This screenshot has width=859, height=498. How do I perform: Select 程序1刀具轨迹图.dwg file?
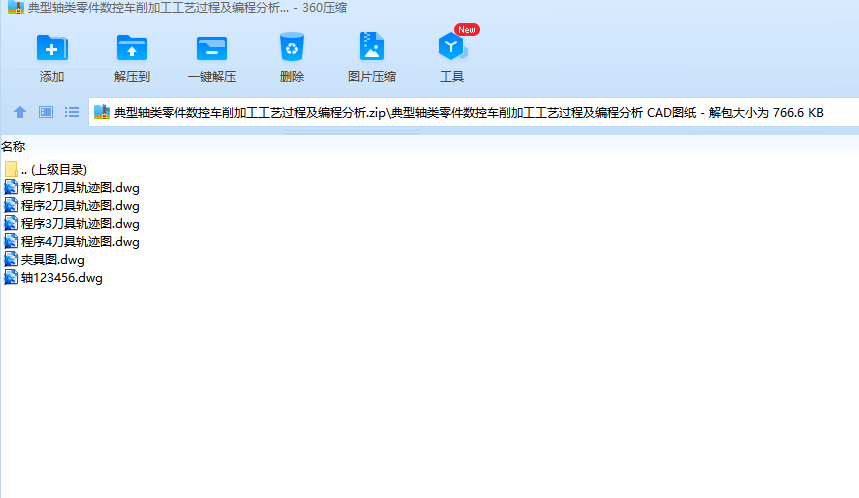pyautogui.click(x=72, y=187)
